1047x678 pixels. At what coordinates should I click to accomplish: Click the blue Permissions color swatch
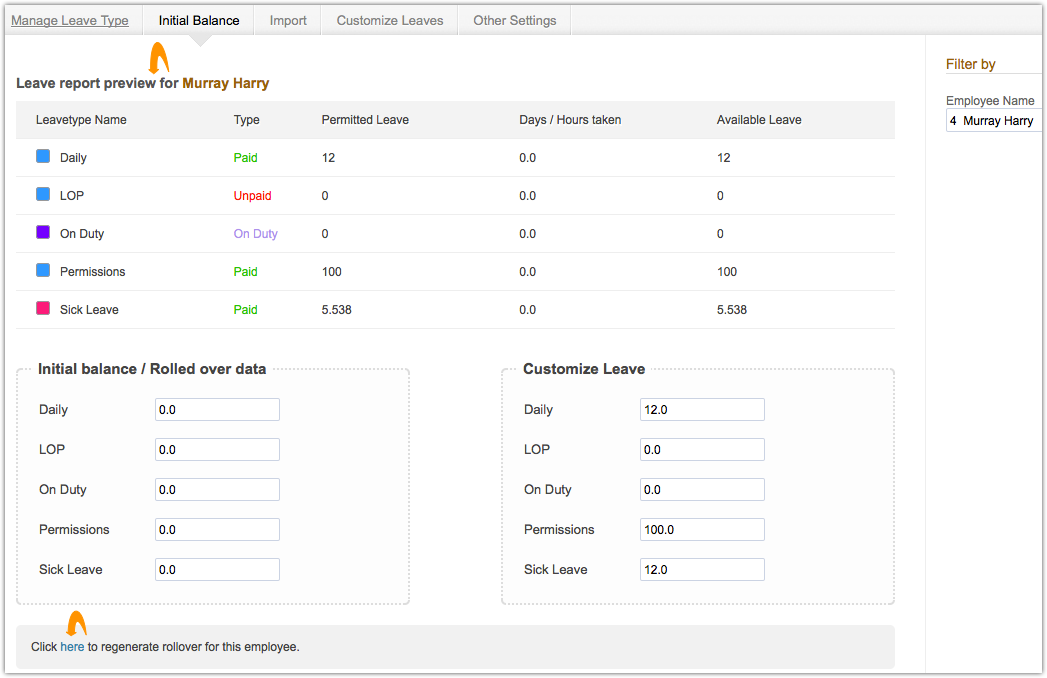43,271
